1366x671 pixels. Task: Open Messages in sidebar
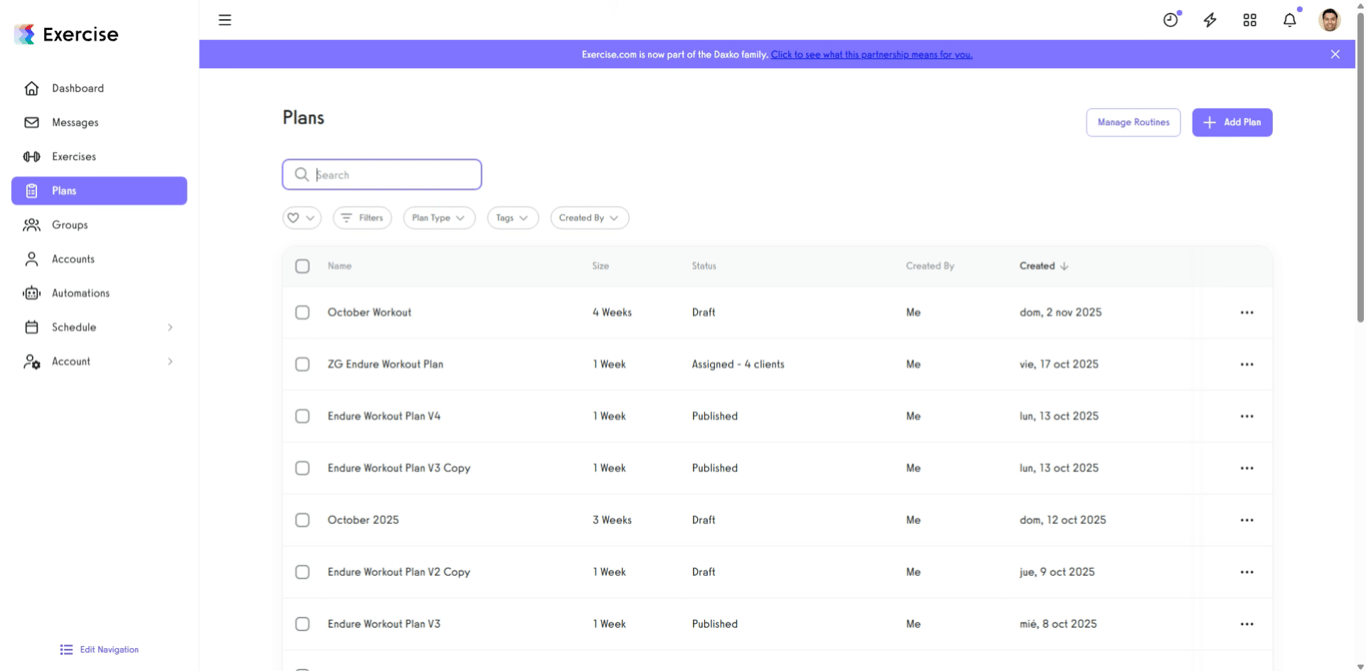99,122
